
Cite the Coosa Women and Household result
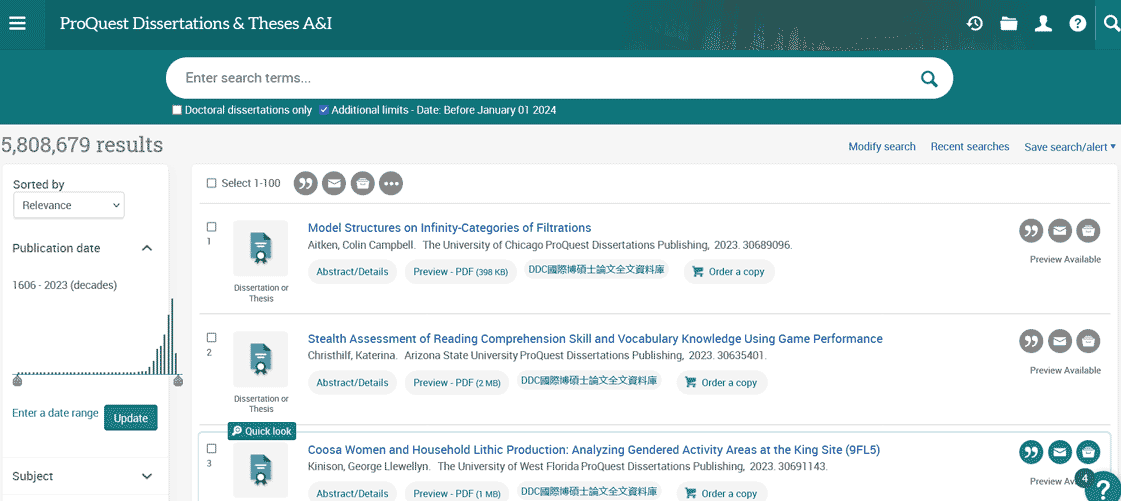click(x=1031, y=452)
